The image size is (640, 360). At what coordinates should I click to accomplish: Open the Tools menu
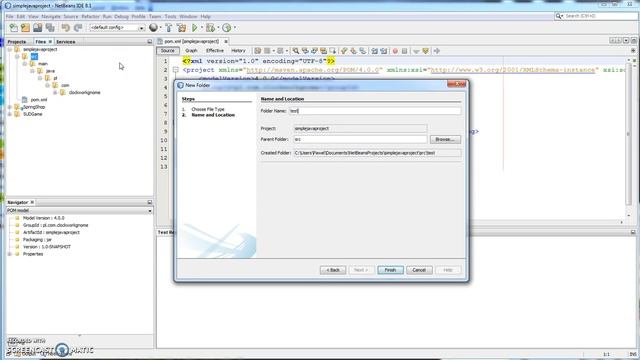(x=170, y=17)
